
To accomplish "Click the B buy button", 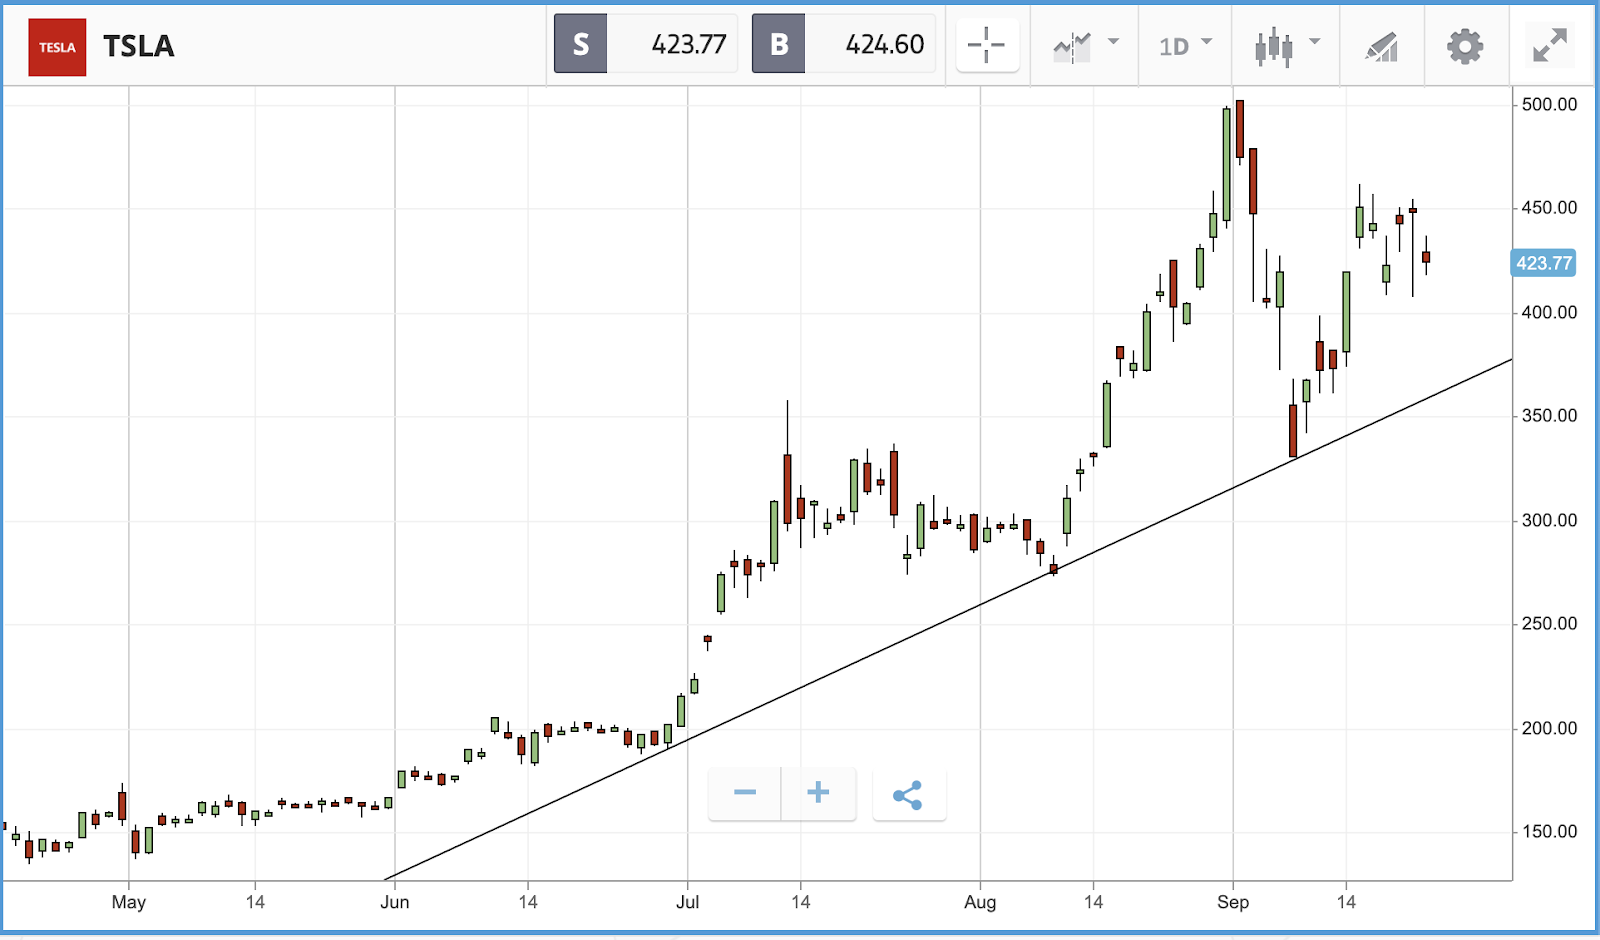I will pos(779,44).
